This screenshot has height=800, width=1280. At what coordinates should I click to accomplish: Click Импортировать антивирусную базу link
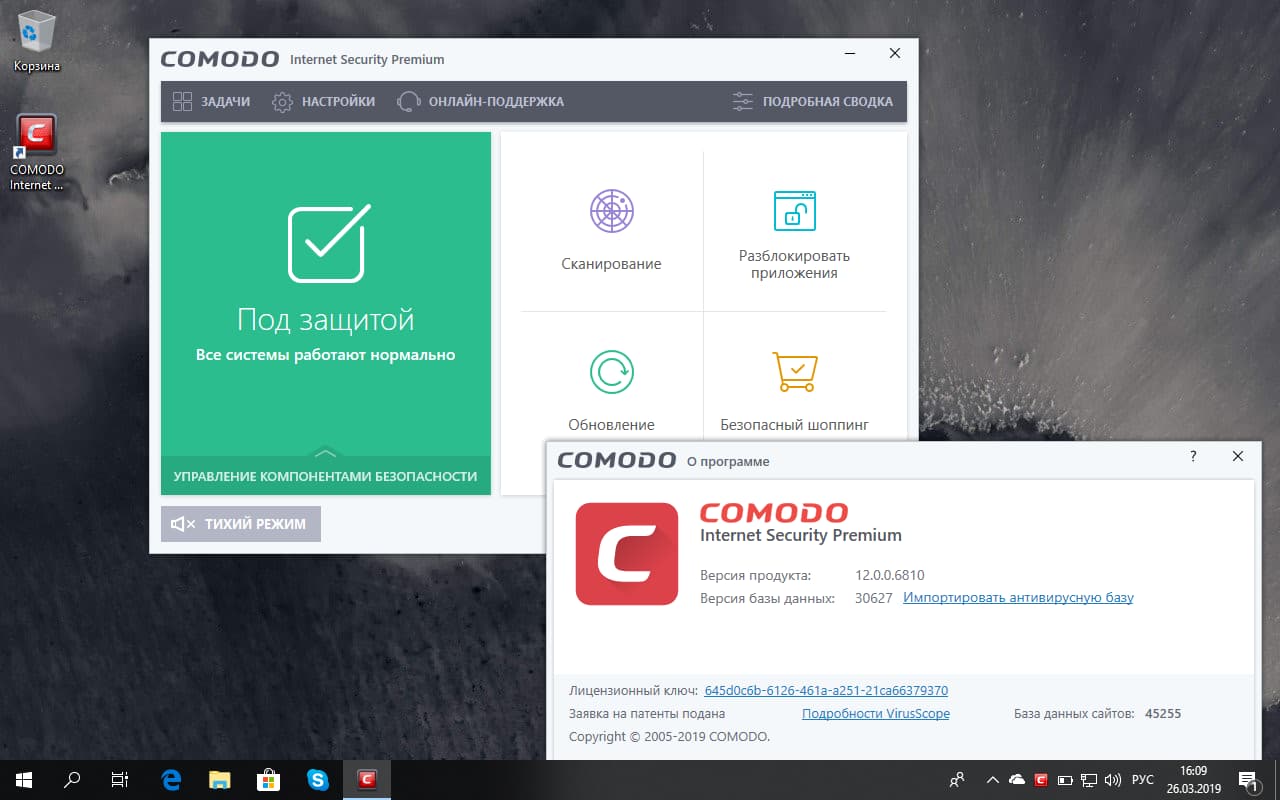pyautogui.click(x=1018, y=597)
